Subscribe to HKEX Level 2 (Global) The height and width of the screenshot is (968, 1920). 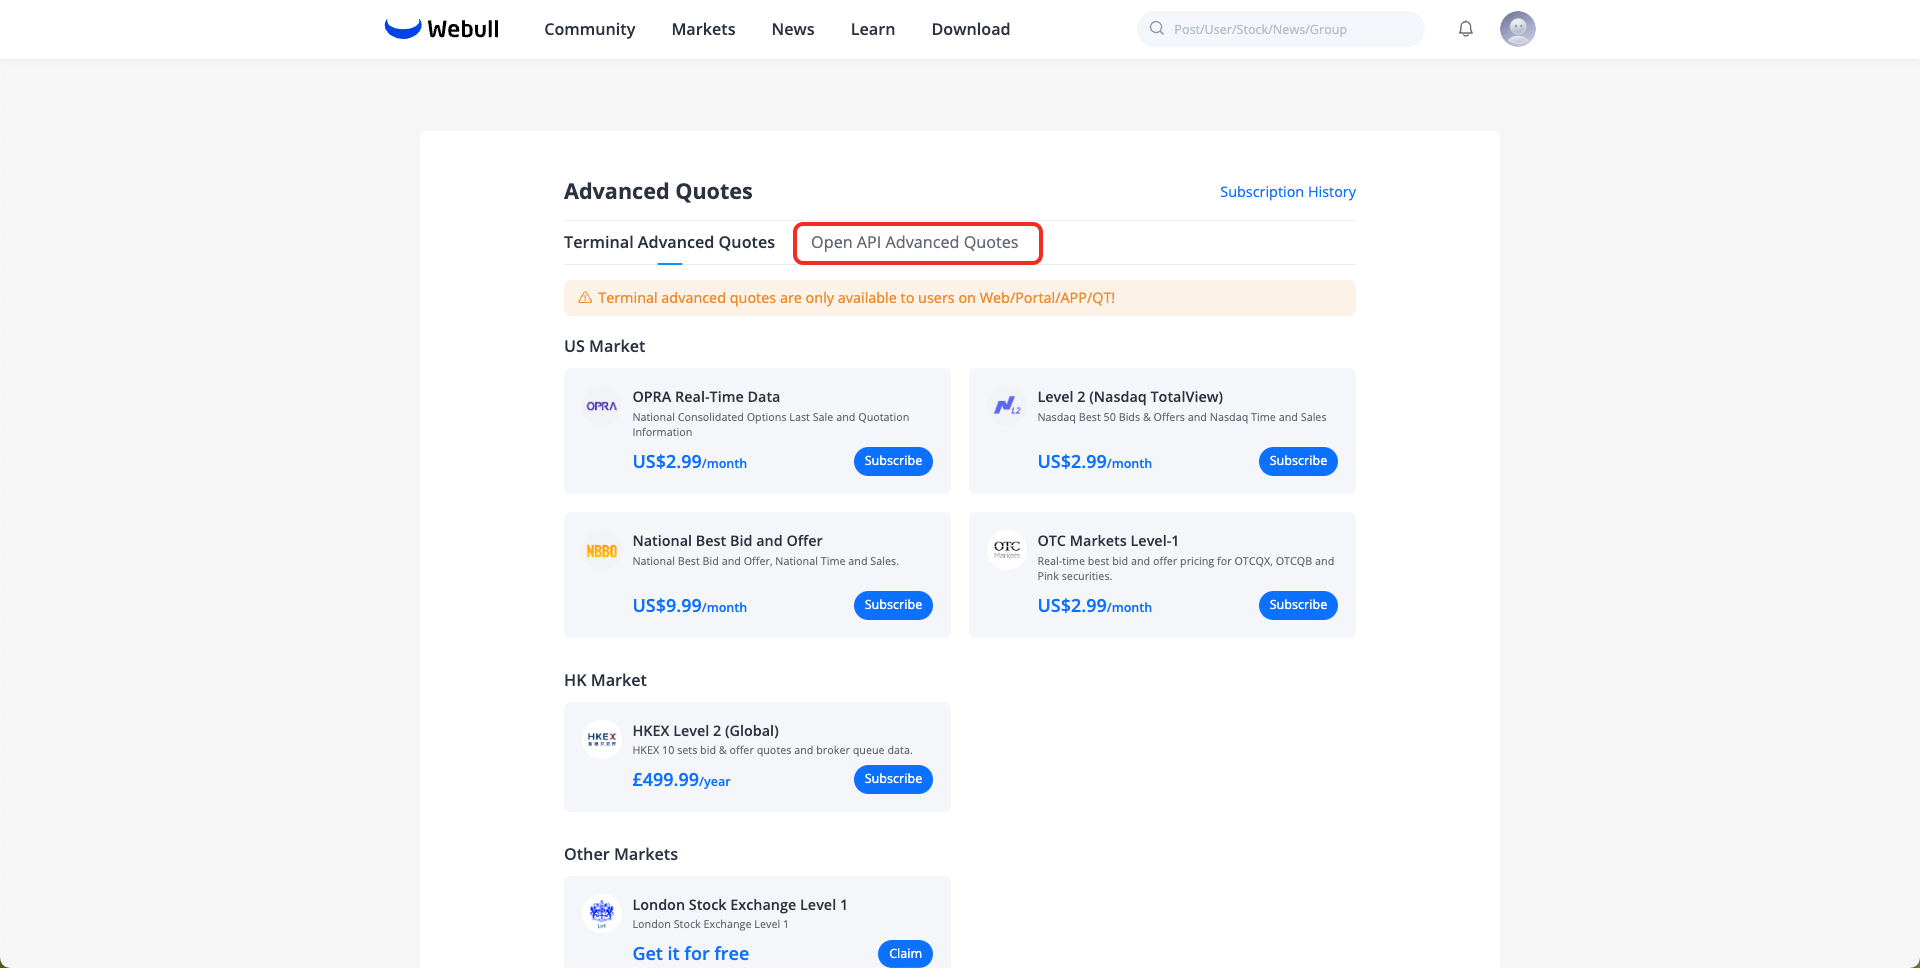pos(893,779)
